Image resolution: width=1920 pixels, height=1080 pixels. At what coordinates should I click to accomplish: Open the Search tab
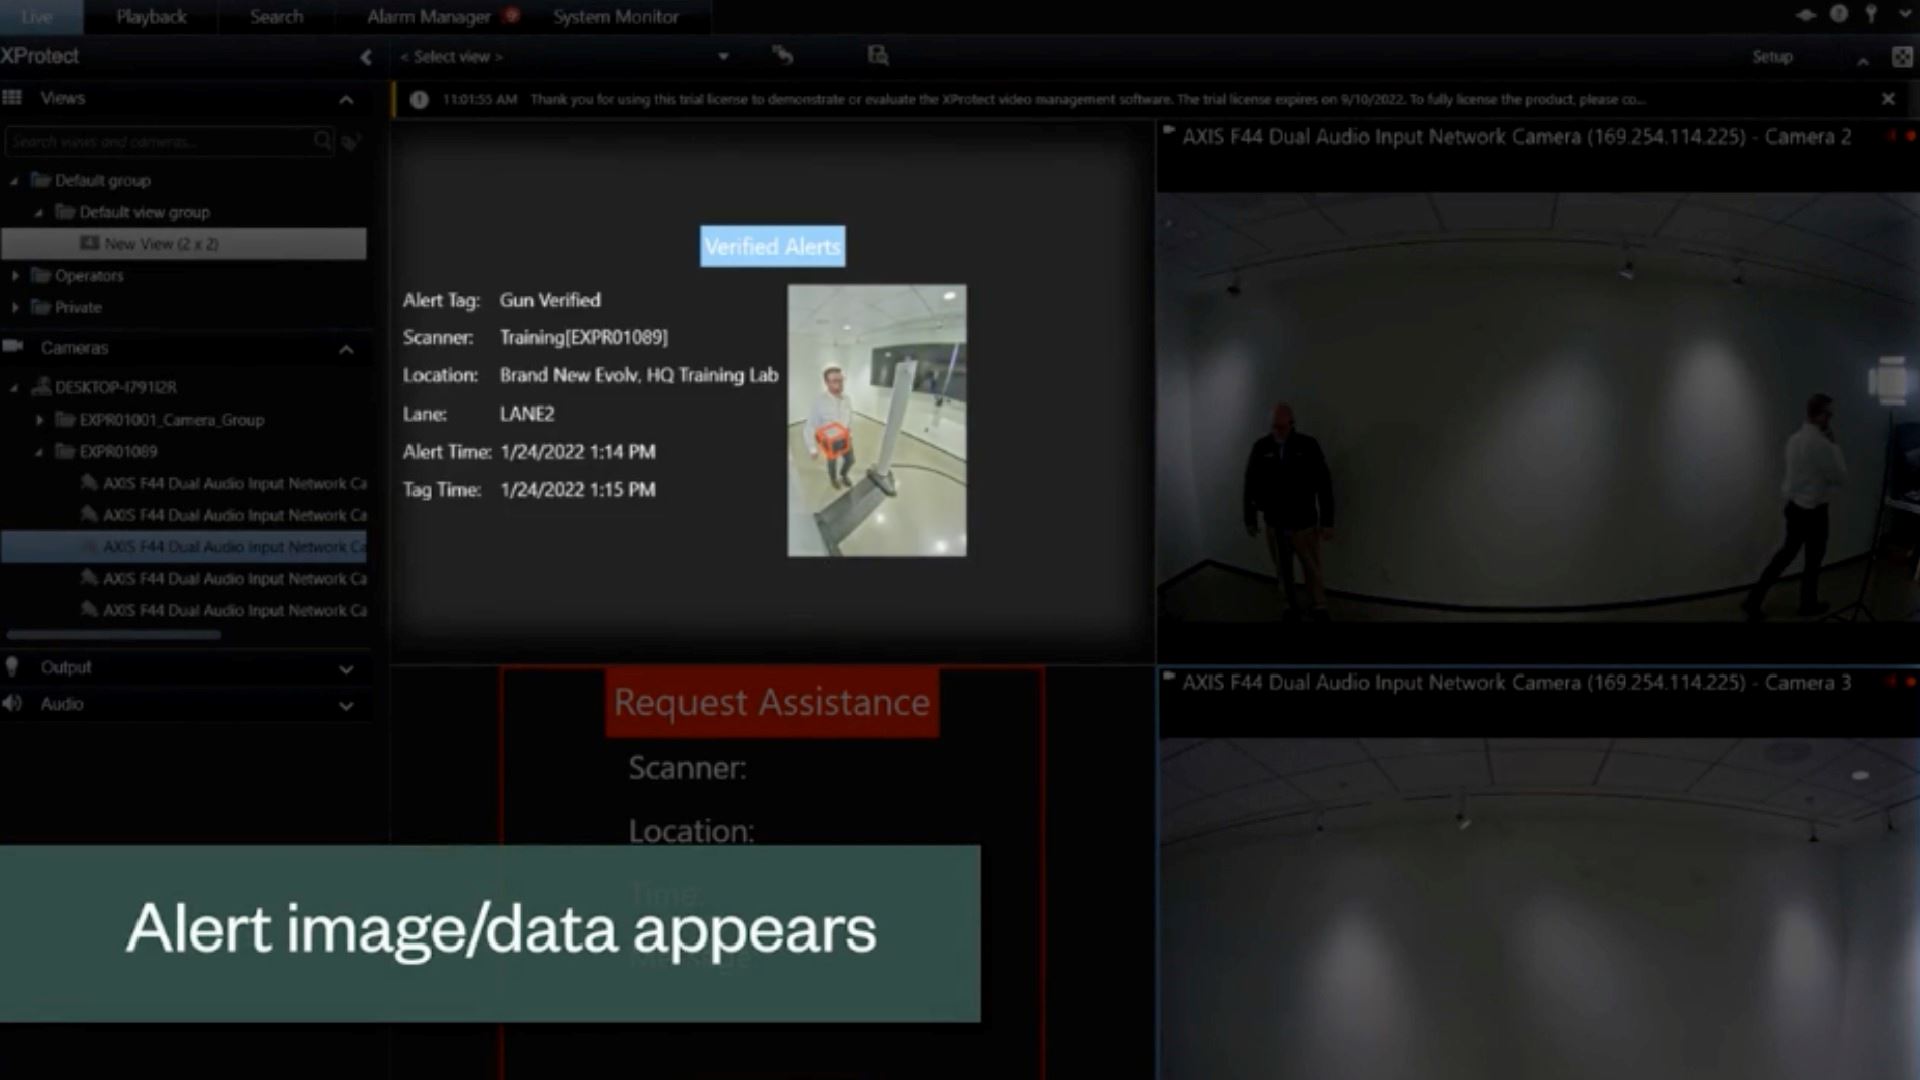[276, 16]
